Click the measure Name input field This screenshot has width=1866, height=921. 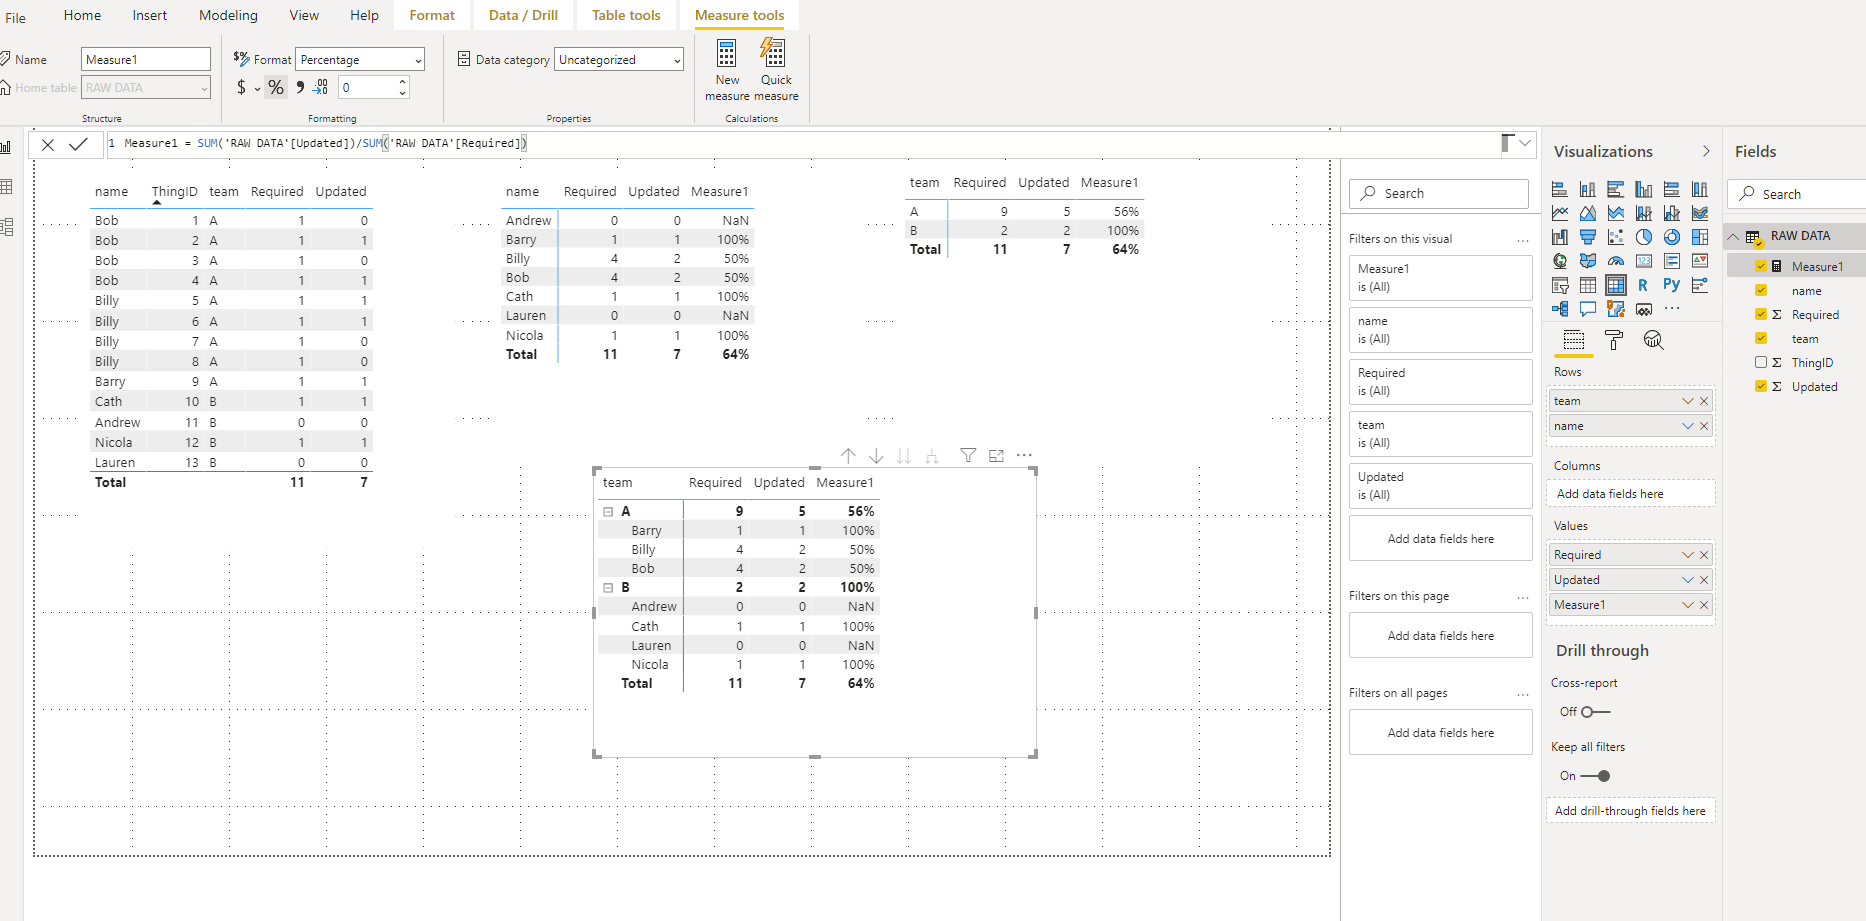tap(146, 60)
